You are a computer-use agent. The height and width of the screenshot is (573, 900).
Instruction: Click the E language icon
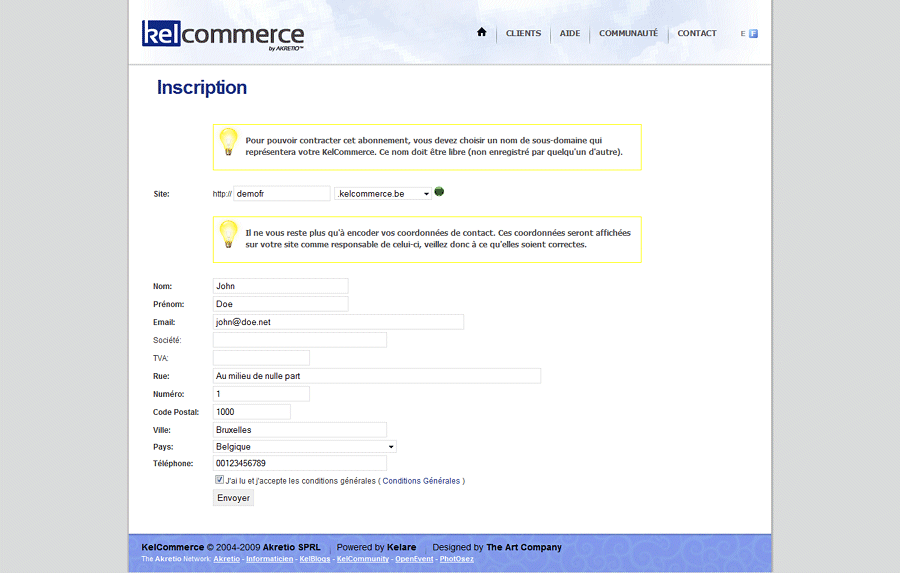tap(743, 34)
